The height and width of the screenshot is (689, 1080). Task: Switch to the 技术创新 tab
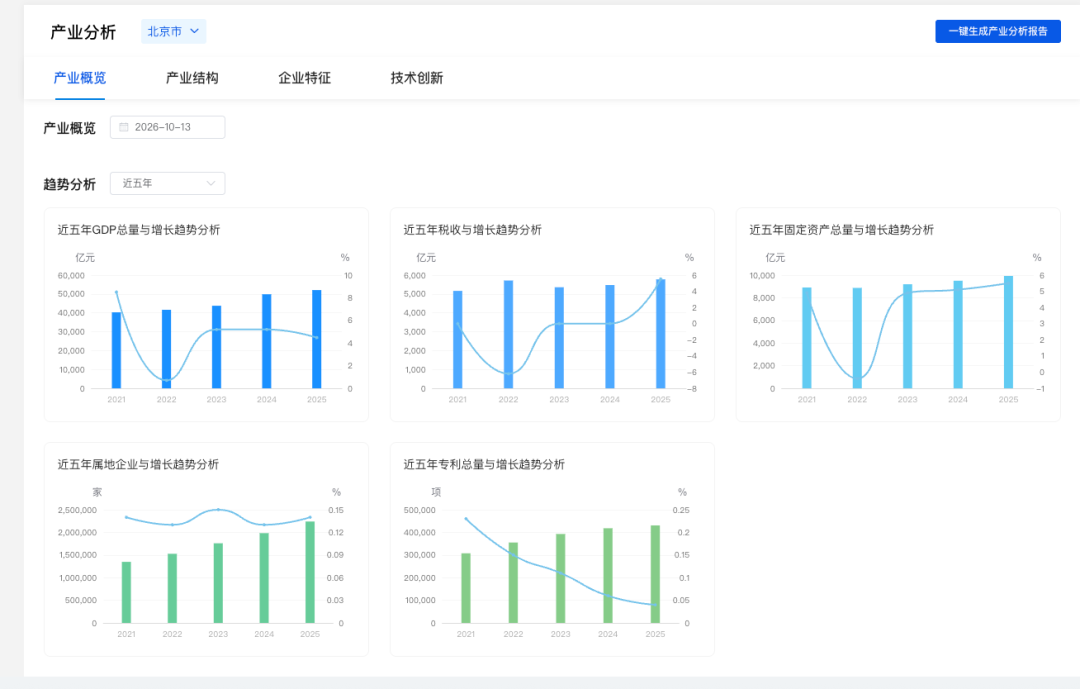click(x=417, y=78)
